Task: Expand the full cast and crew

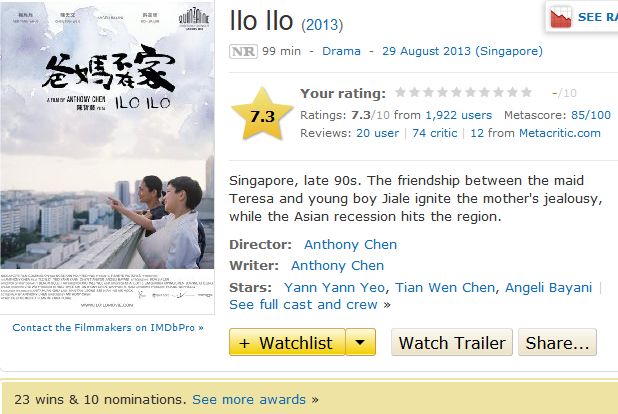Action: (x=303, y=304)
